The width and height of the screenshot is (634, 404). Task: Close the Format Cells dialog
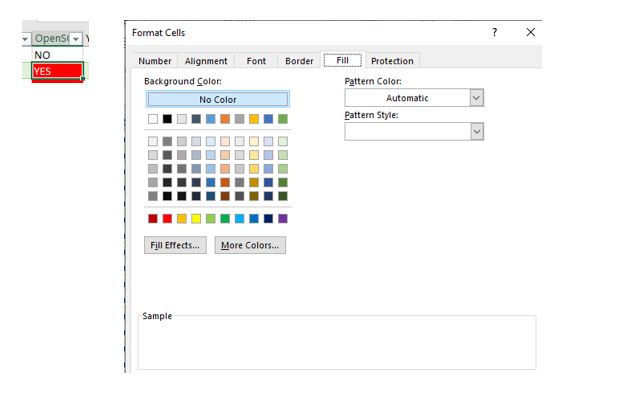[x=531, y=33]
